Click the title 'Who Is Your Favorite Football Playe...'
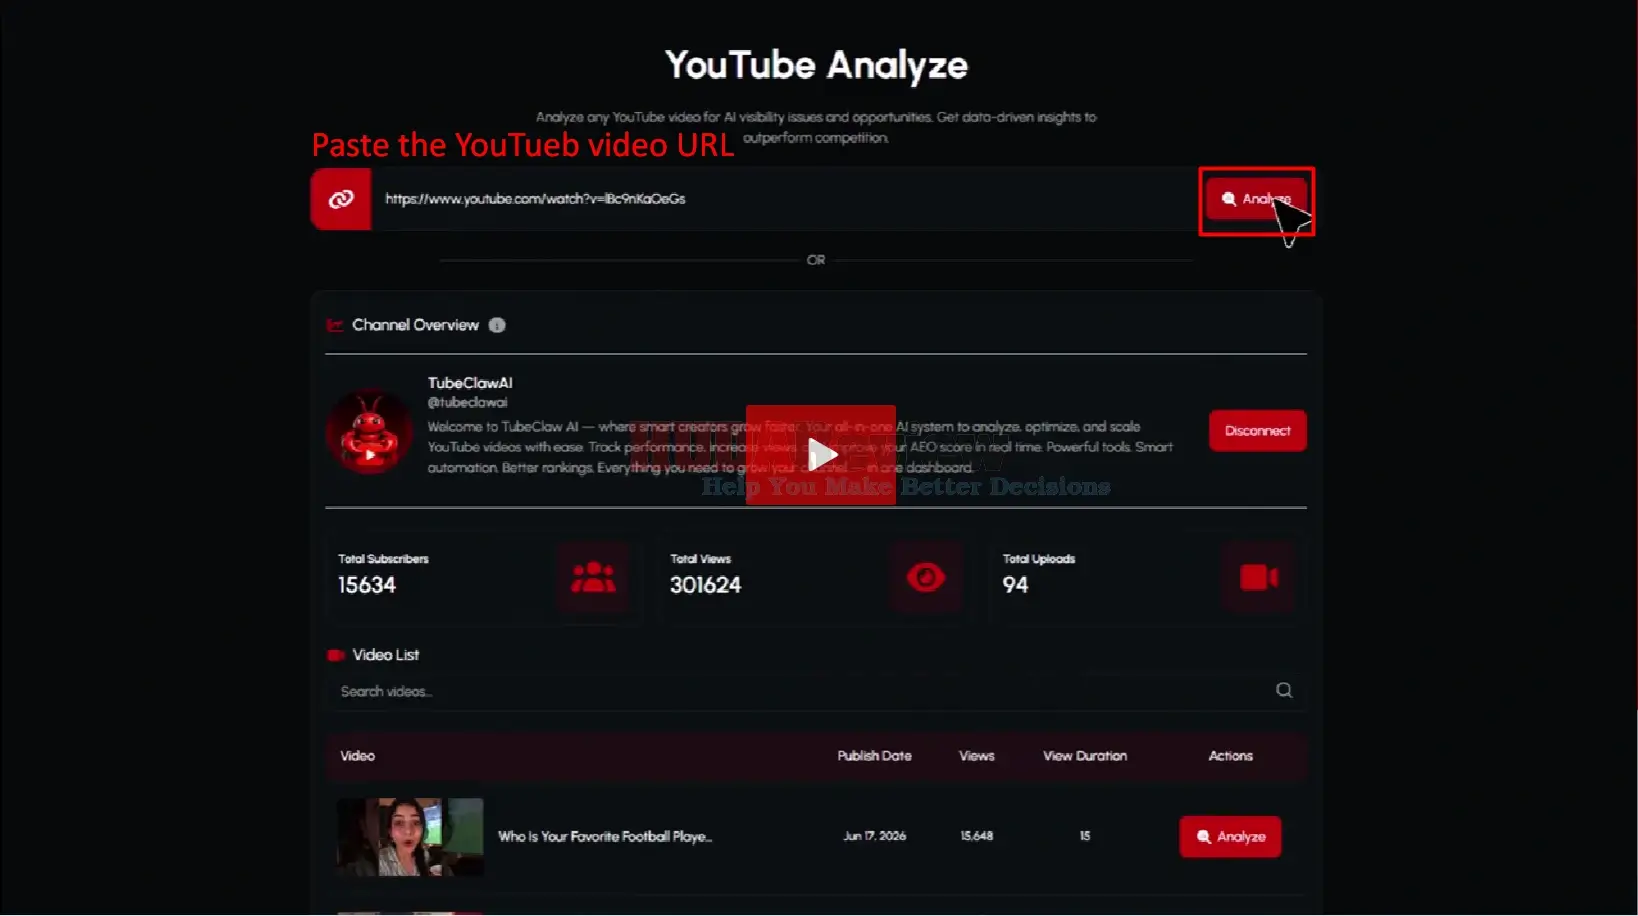1638x916 pixels. [605, 837]
